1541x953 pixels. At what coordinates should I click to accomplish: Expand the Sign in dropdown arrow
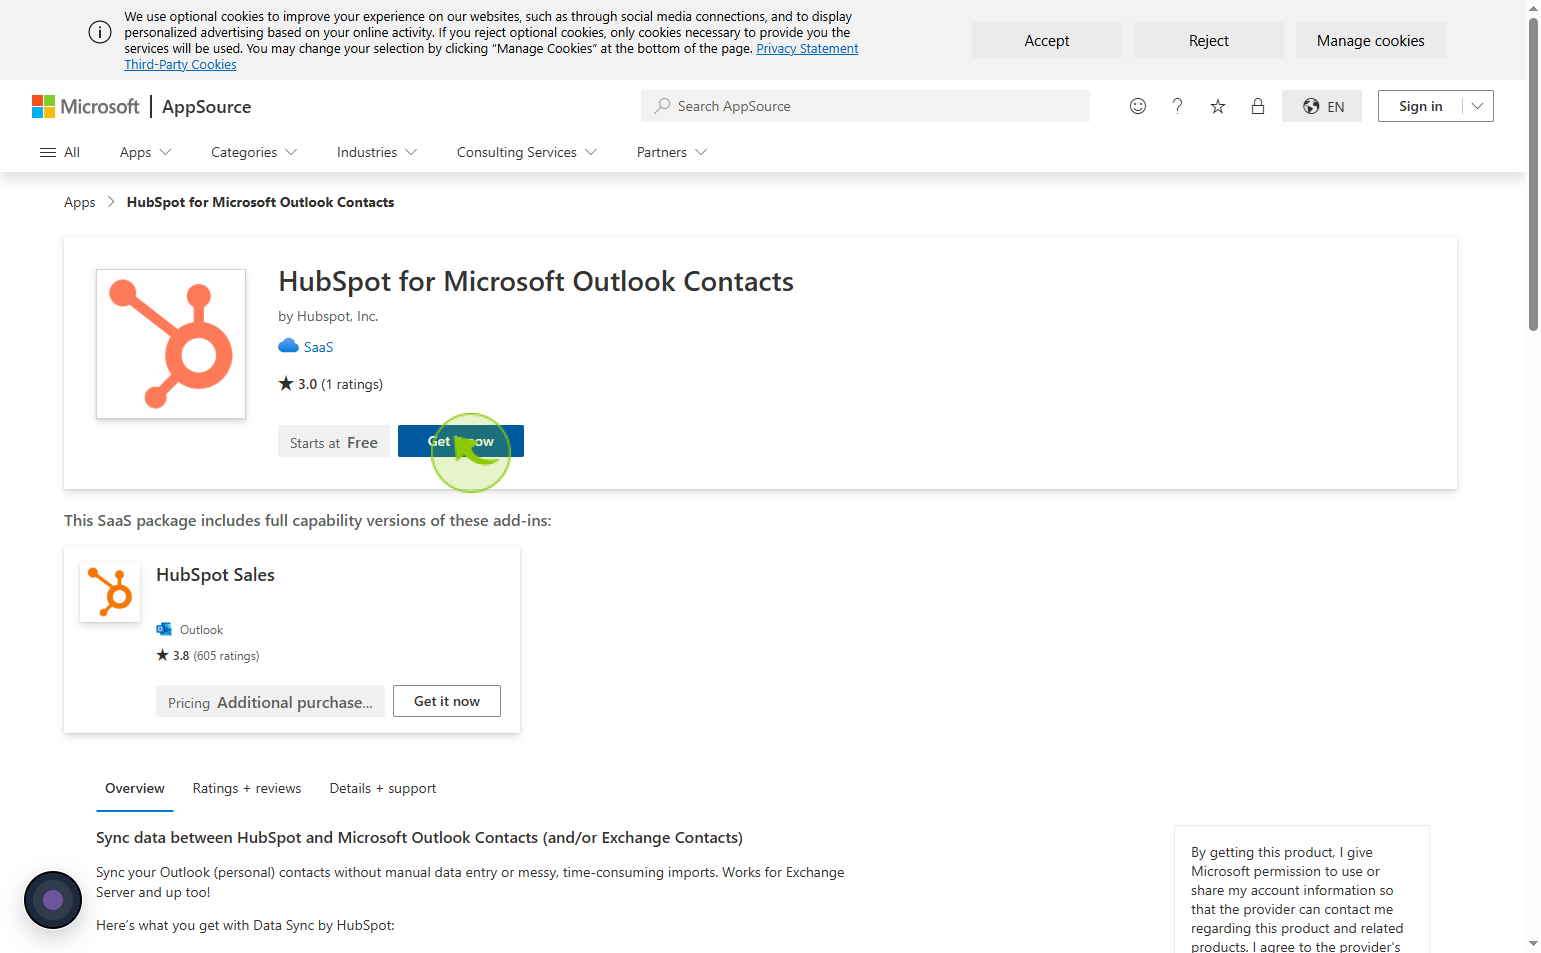[x=1478, y=106]
